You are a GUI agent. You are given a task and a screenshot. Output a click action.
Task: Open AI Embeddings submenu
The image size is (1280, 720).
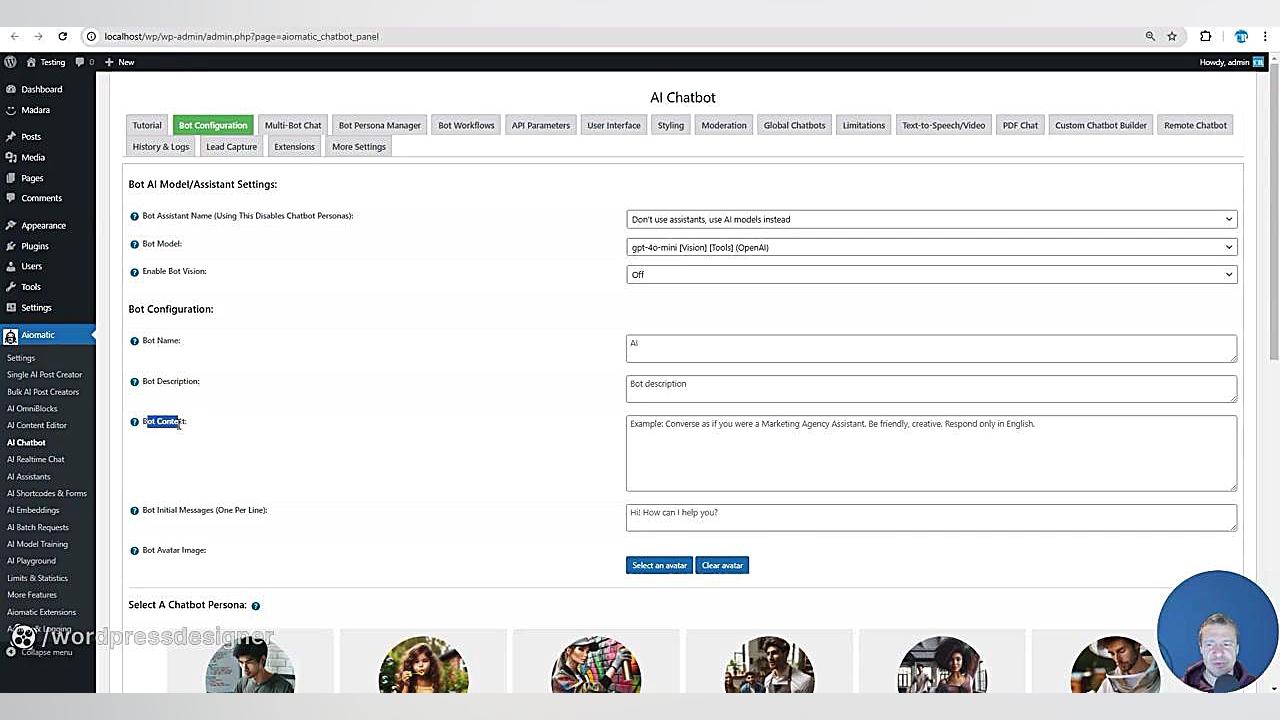tap(33, 510)
